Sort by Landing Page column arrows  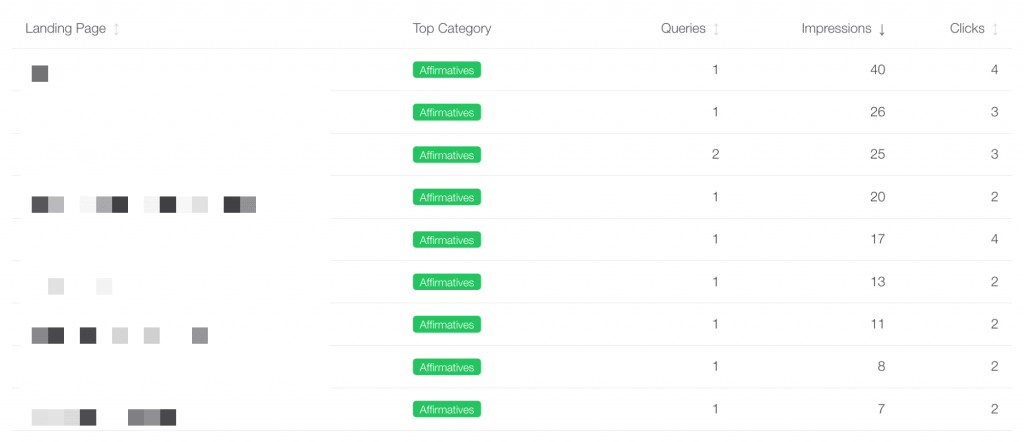coord(116,29)
